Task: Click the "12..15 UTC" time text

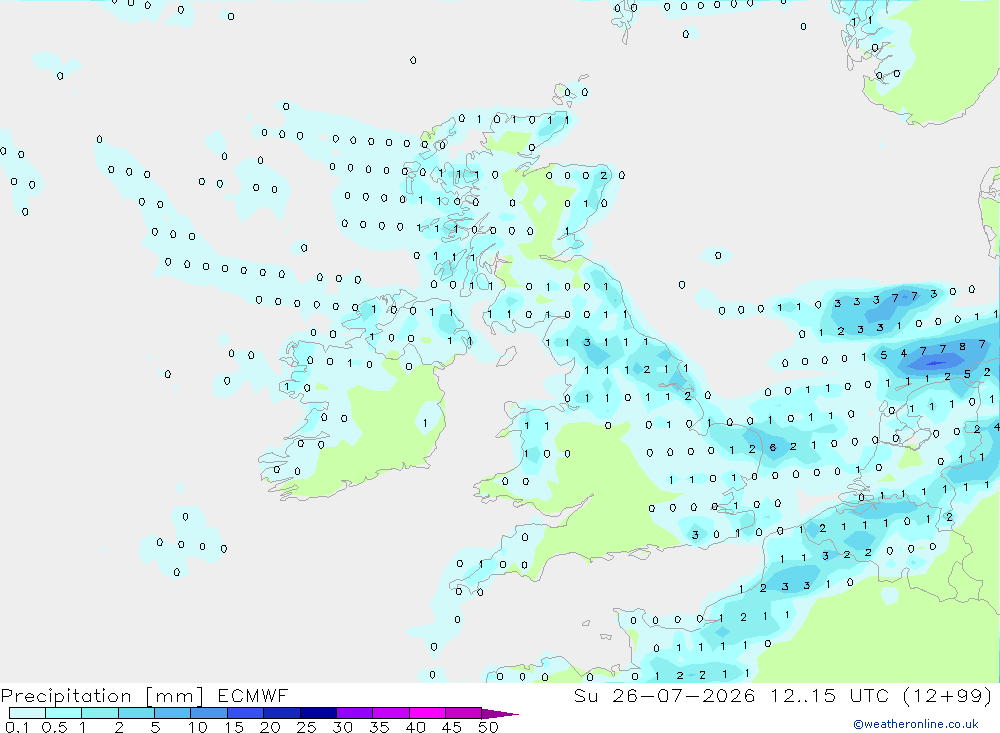Action: tap(829, 695)
